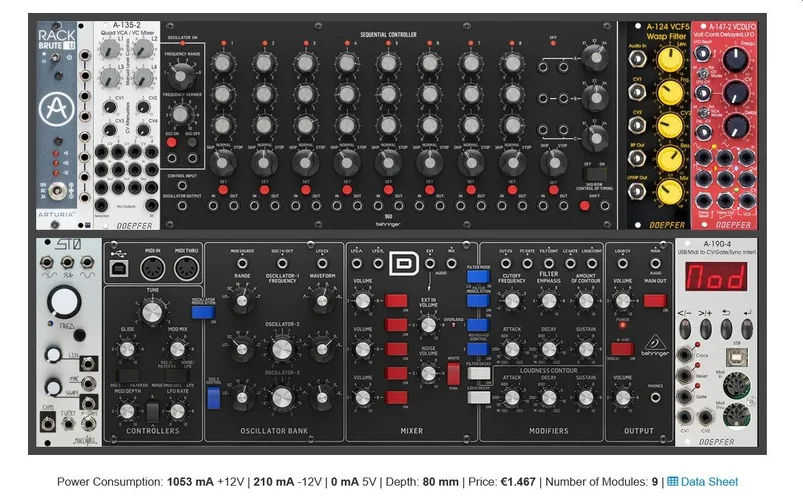
Task: Click the PHONES jack in the Output section
Action: 655,397
